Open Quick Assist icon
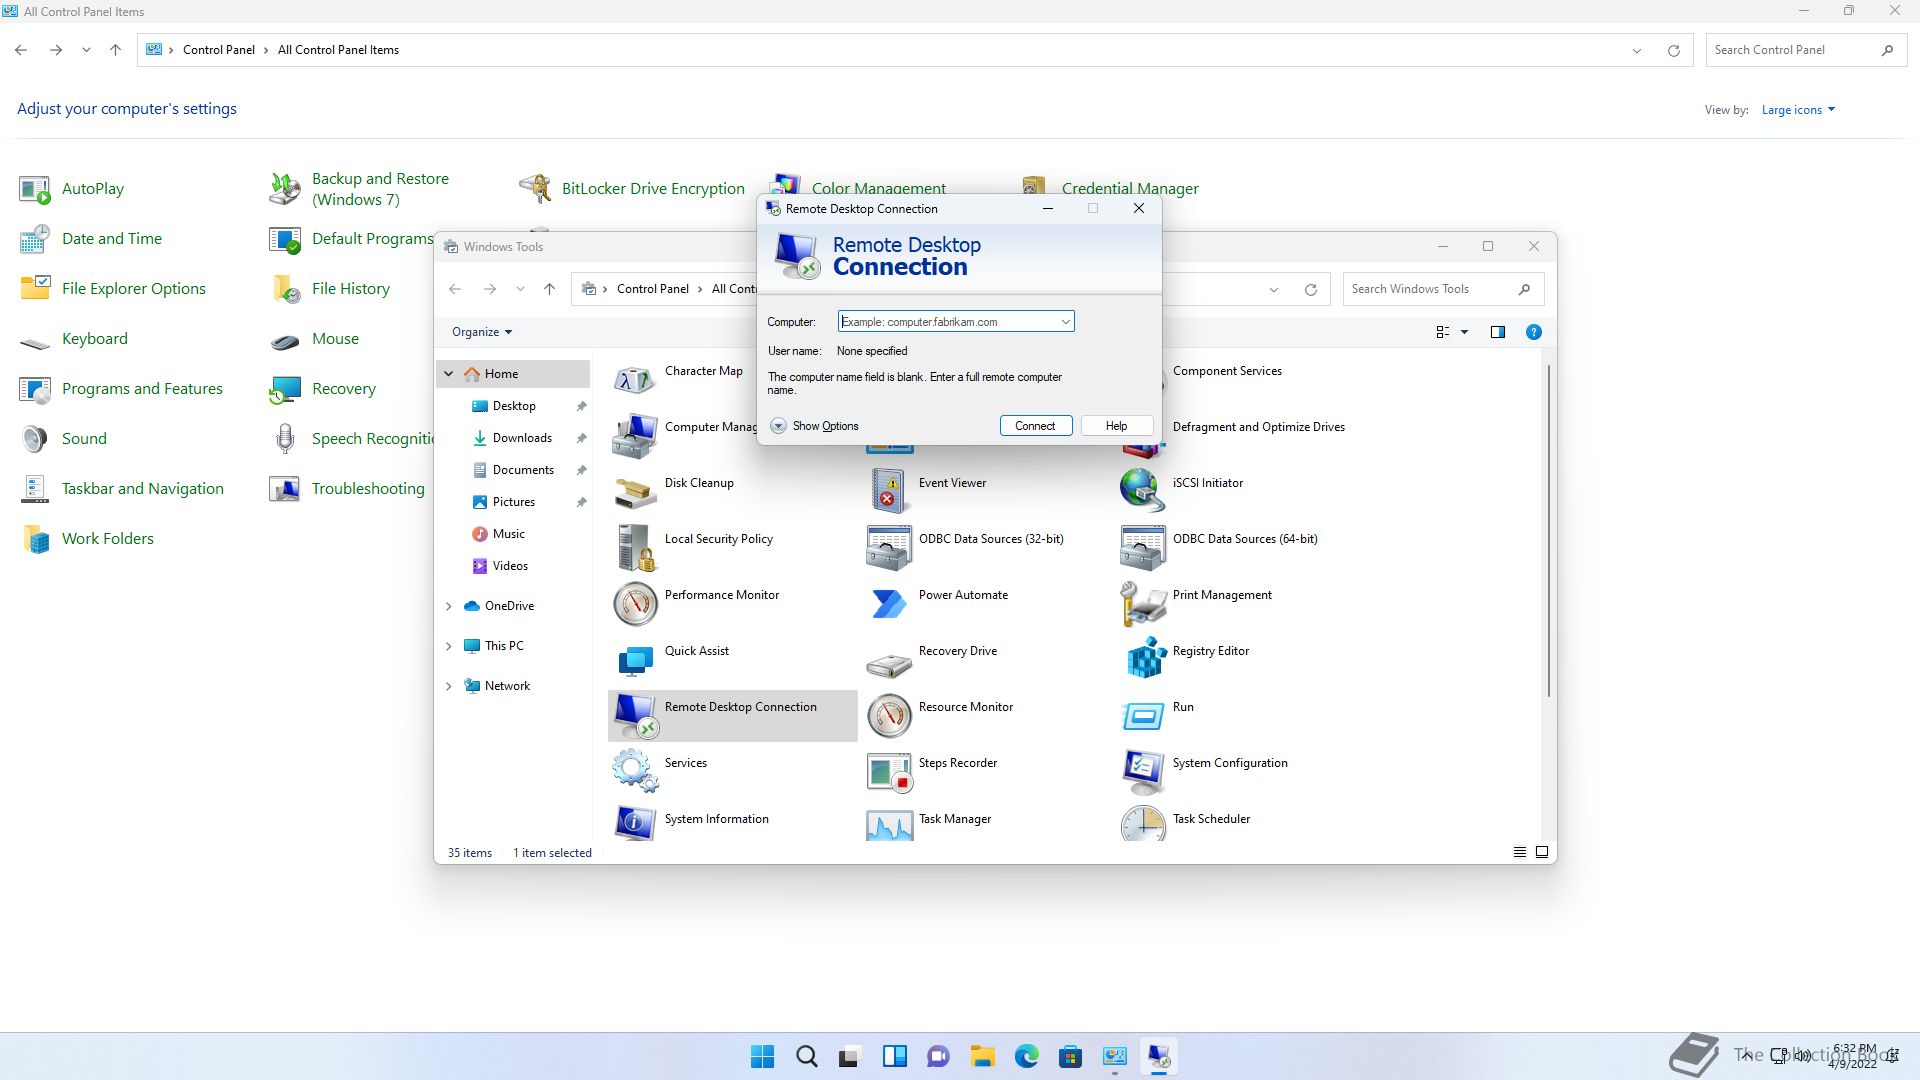Screen dimensions: 1920x1080 635,659
